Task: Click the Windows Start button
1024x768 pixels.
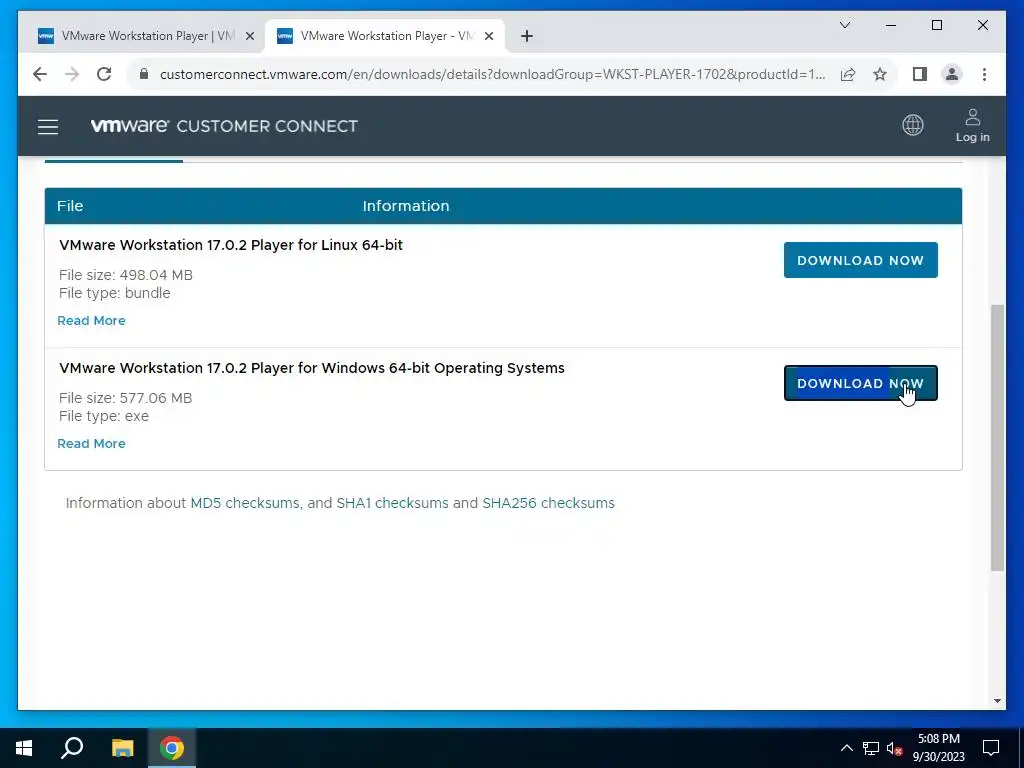Action: [x=24, y=748]
